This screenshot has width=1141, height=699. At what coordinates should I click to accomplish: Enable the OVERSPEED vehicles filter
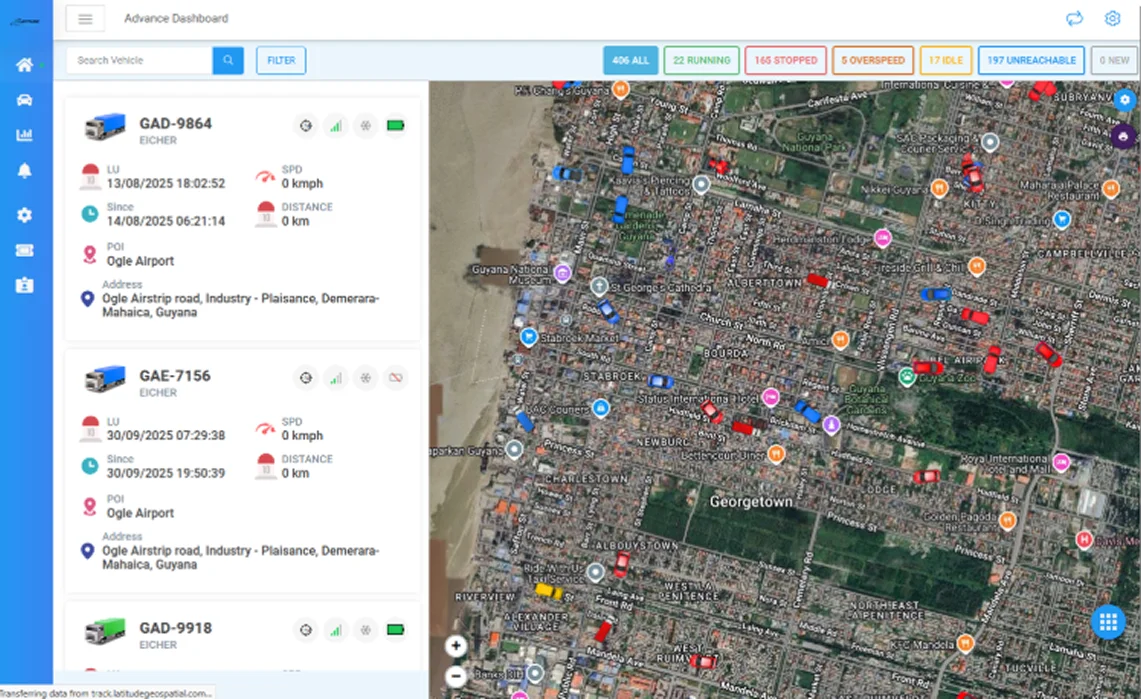pyautogui.click(x=872, y=60)
